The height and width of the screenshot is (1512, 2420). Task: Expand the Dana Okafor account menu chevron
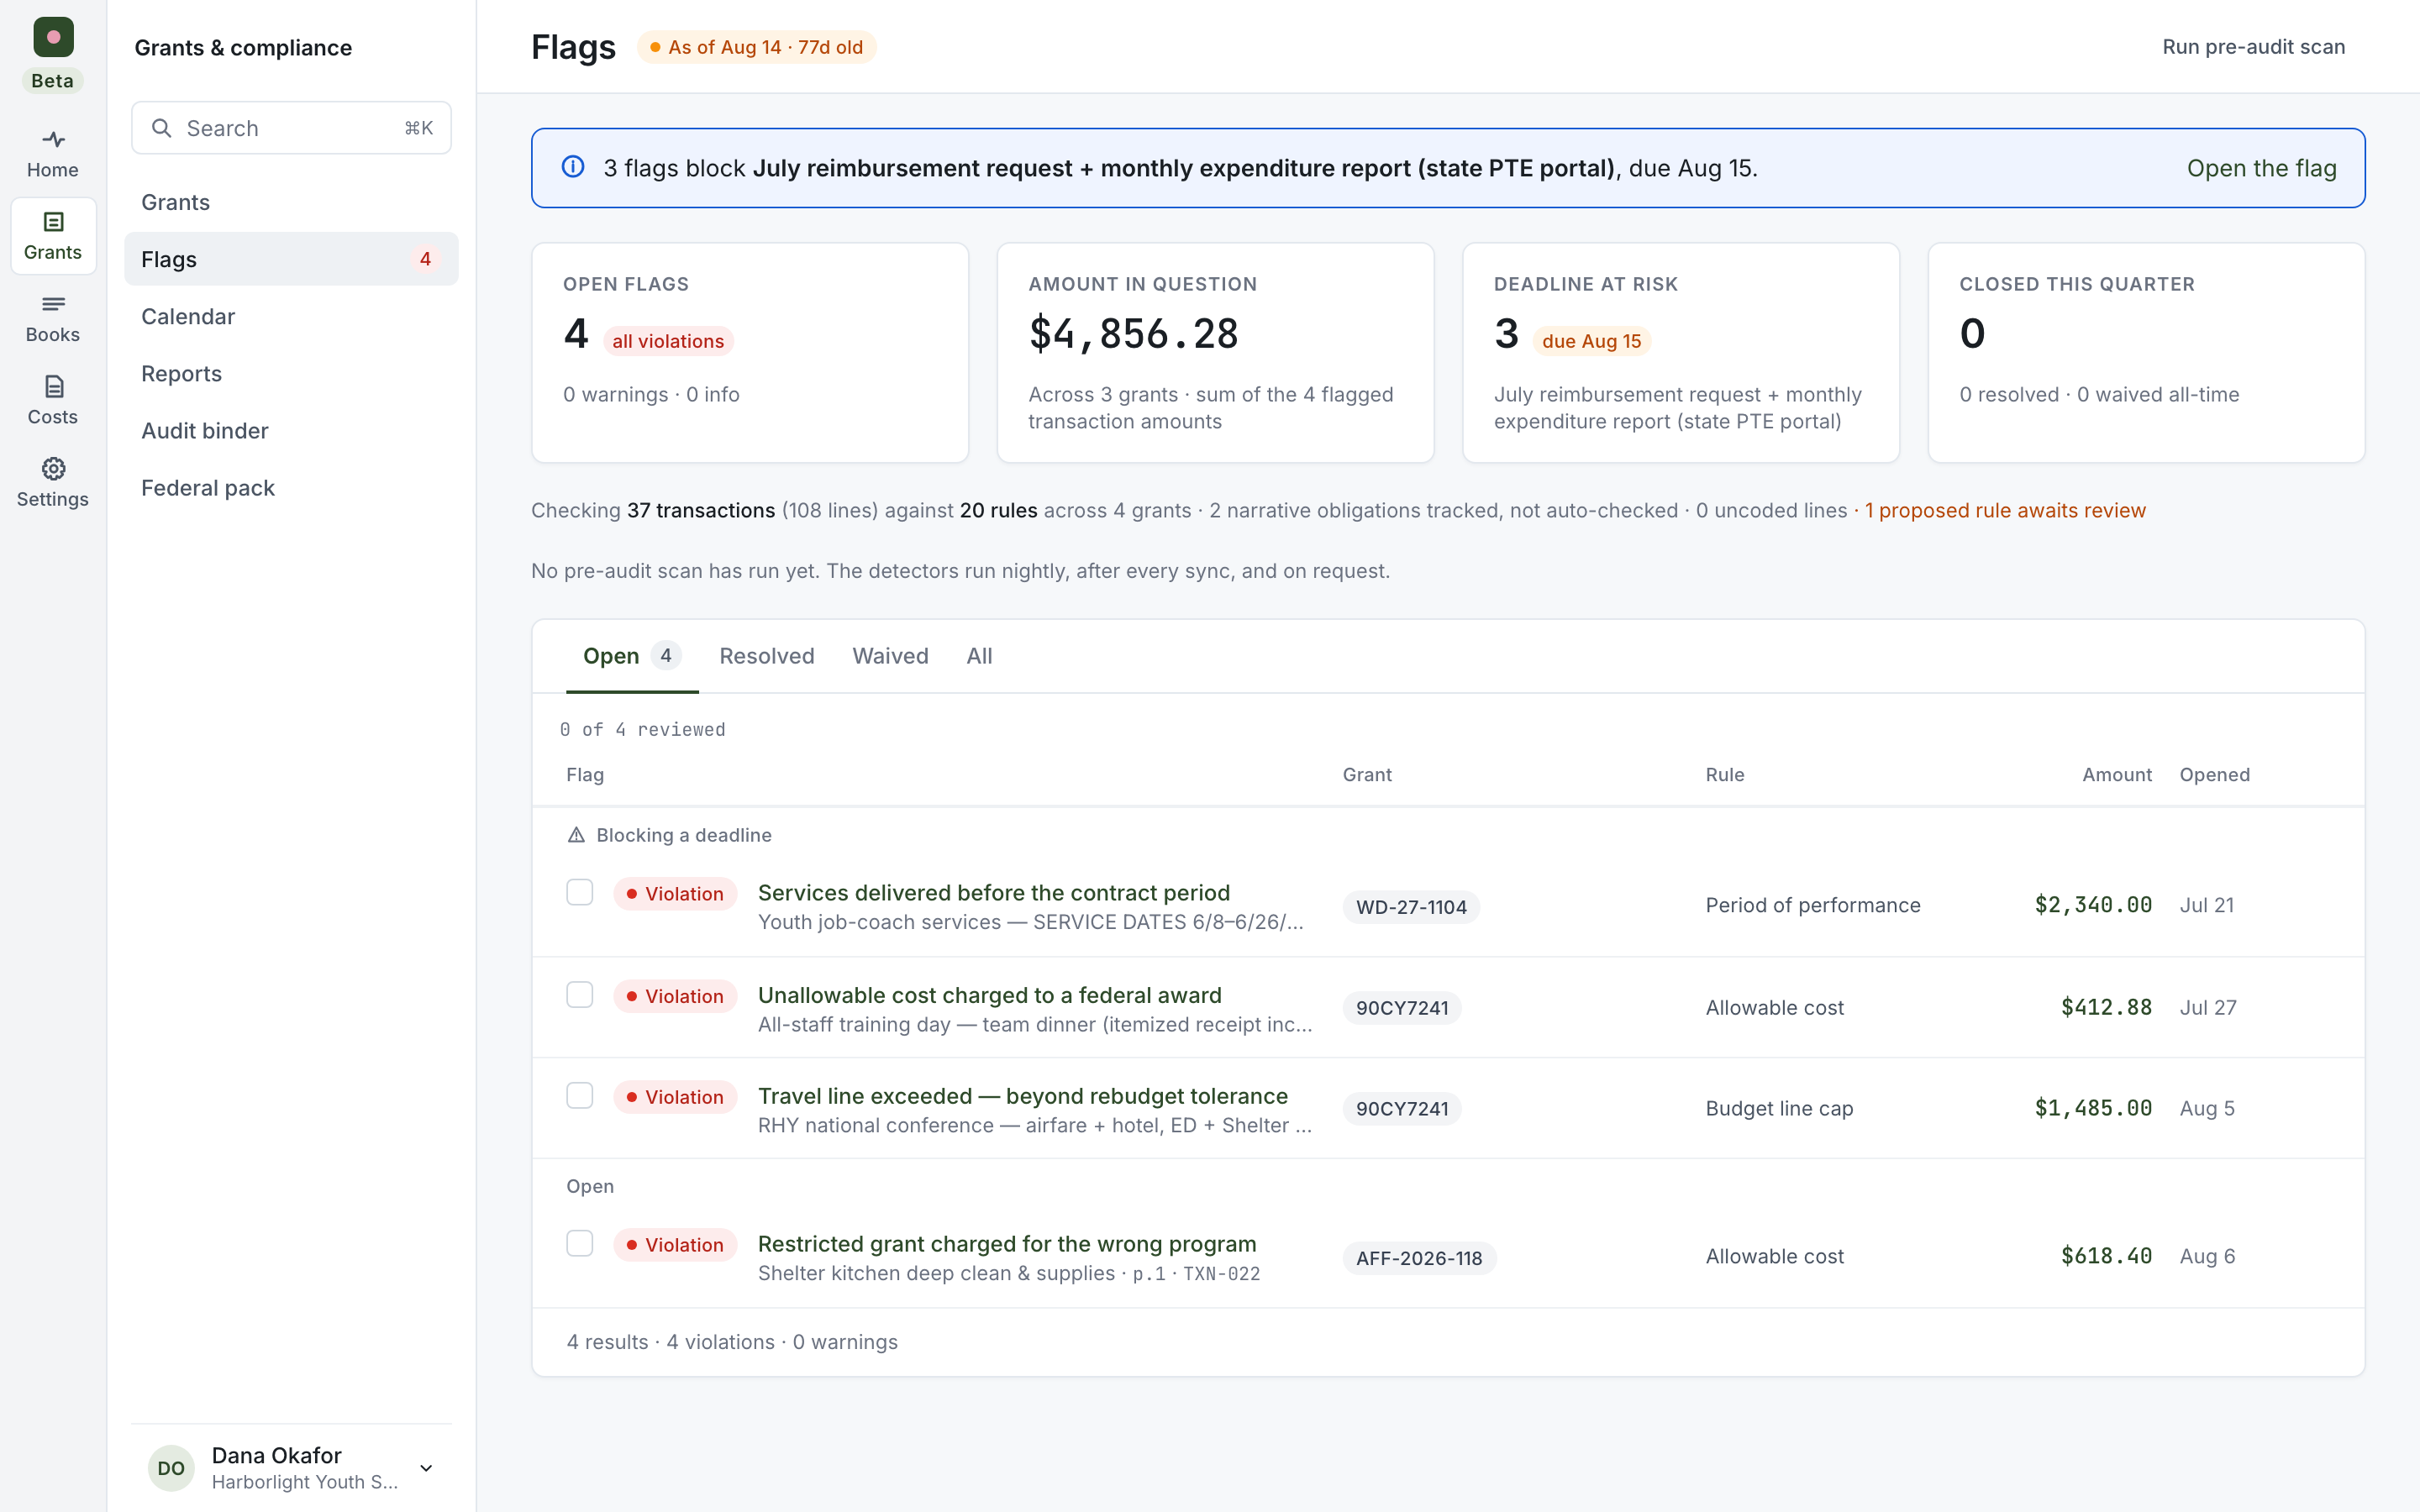(426, 1468)
